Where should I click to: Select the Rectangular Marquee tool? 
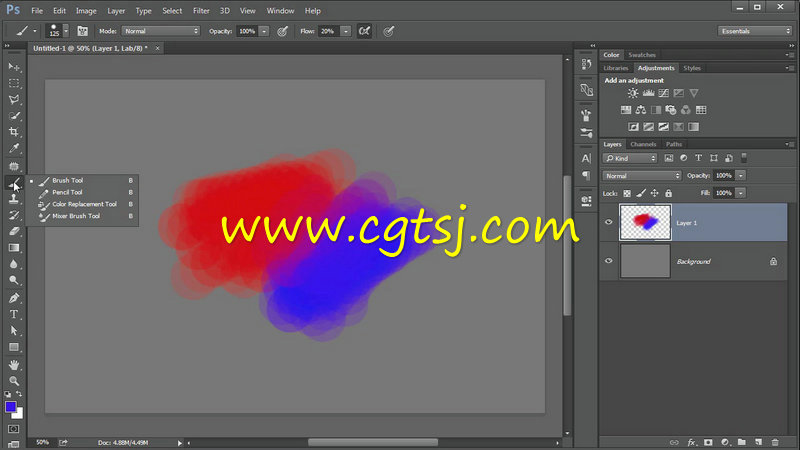(x=14, y=83)
